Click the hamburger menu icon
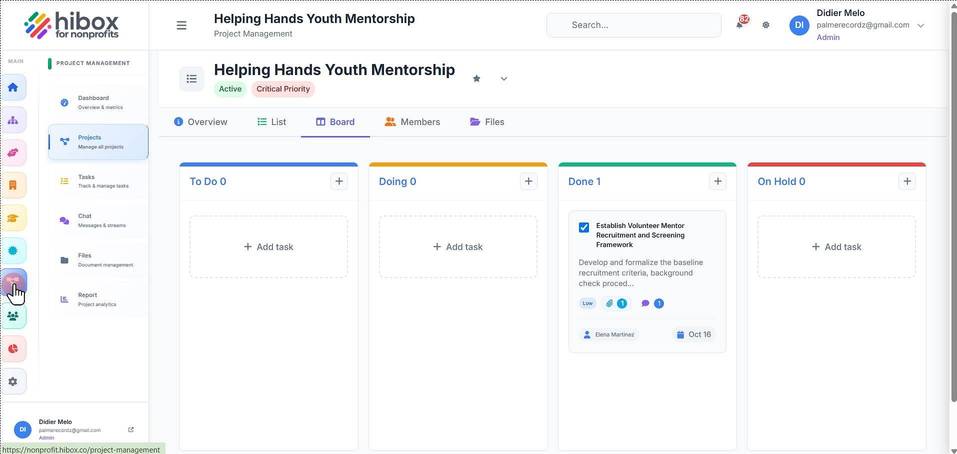This screenshot has height=454, width=957. click(x=181, y=26)
